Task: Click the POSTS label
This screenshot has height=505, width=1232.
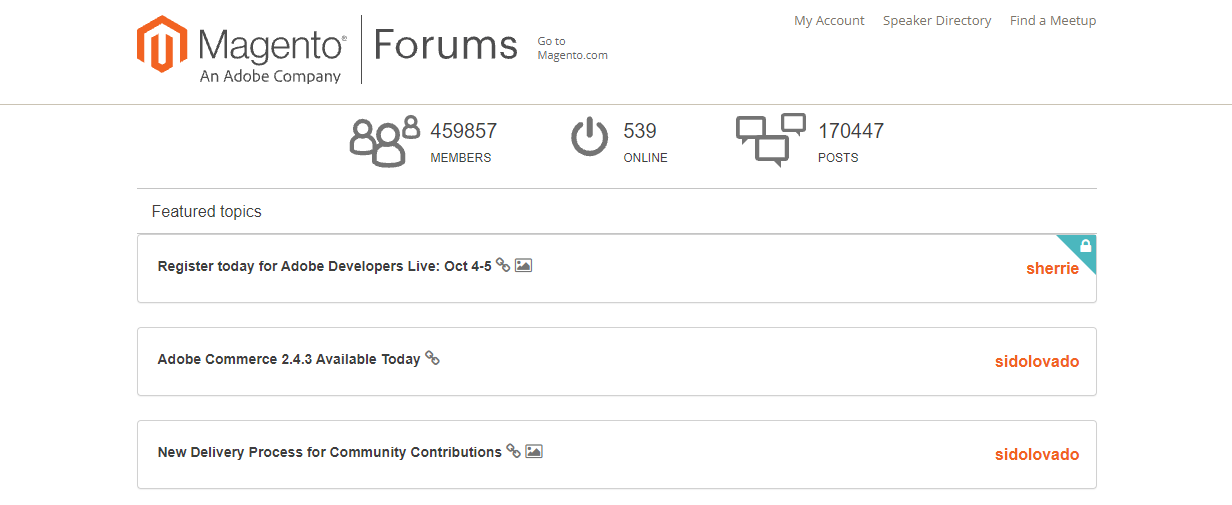Action: point(838,158)
